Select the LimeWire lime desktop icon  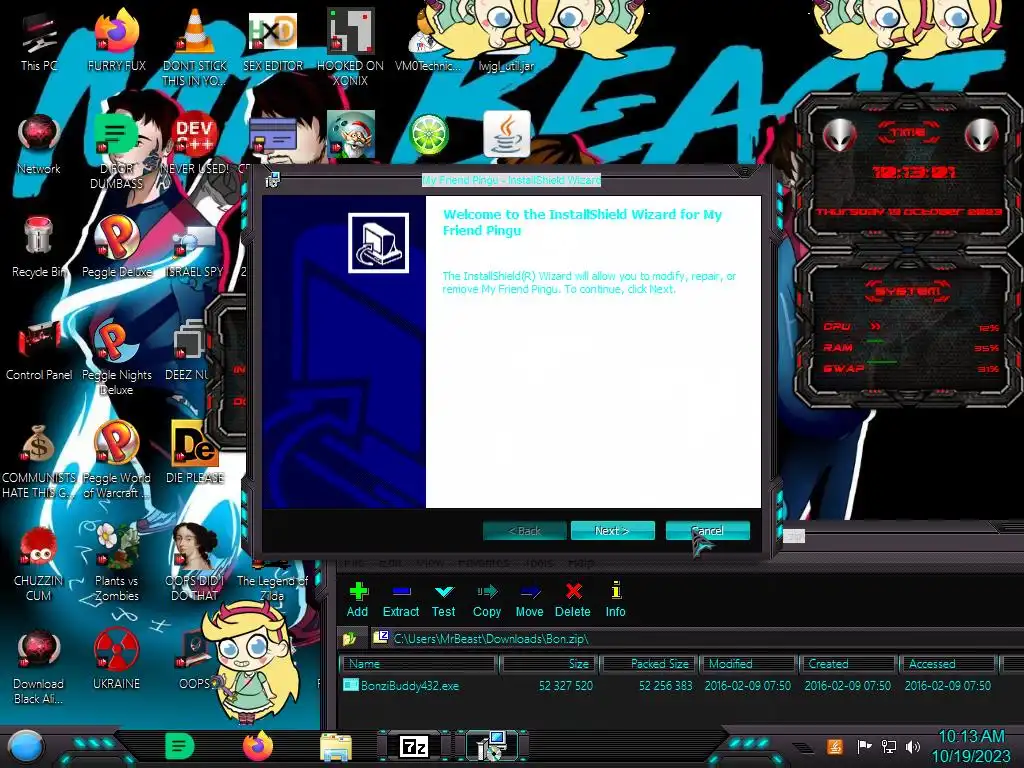click(429, 135)
